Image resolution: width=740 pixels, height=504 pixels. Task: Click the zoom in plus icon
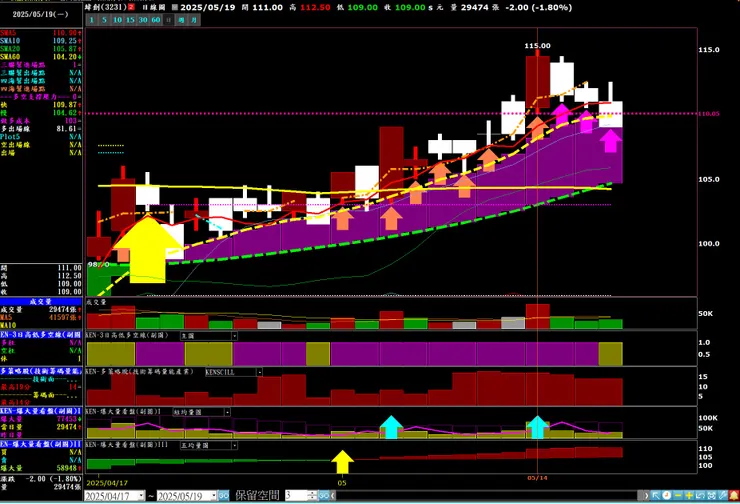pyautogui.click(x=689, y=496)
